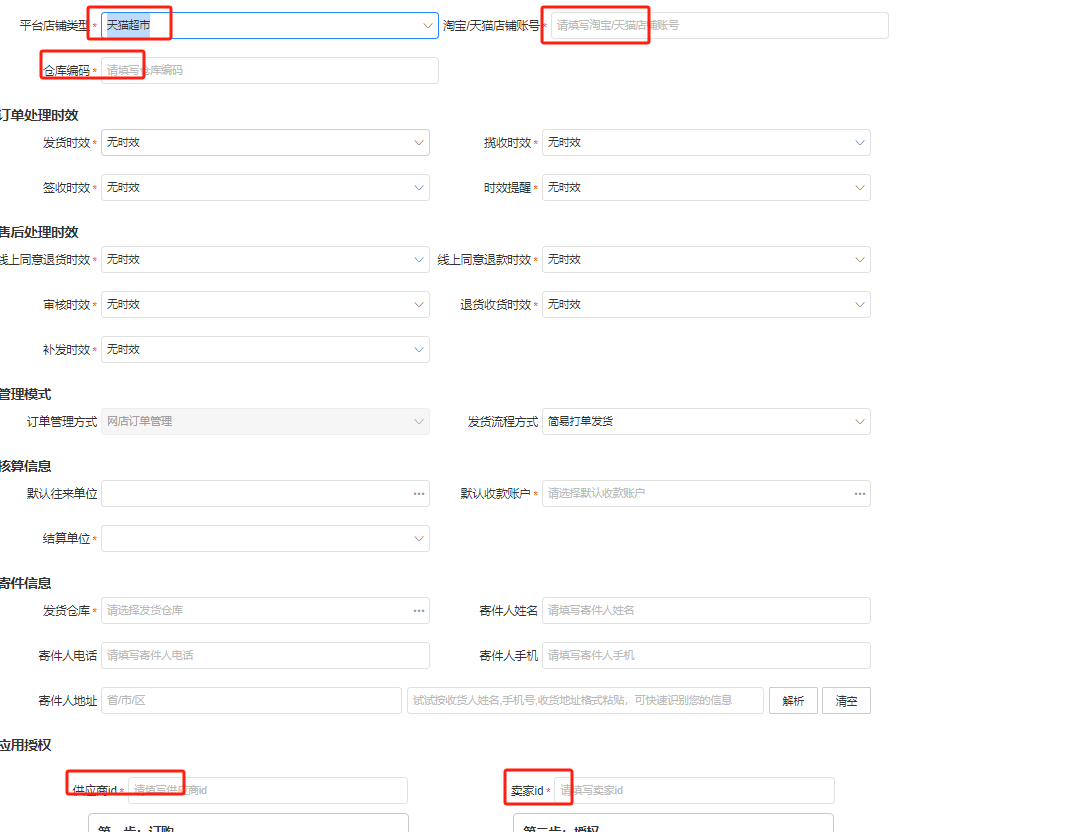Focus the 寄件人电话 input field
Image resolution: width=1090 pixels, height=832 pixels.
pyautogui.click(x=266, y=655)
